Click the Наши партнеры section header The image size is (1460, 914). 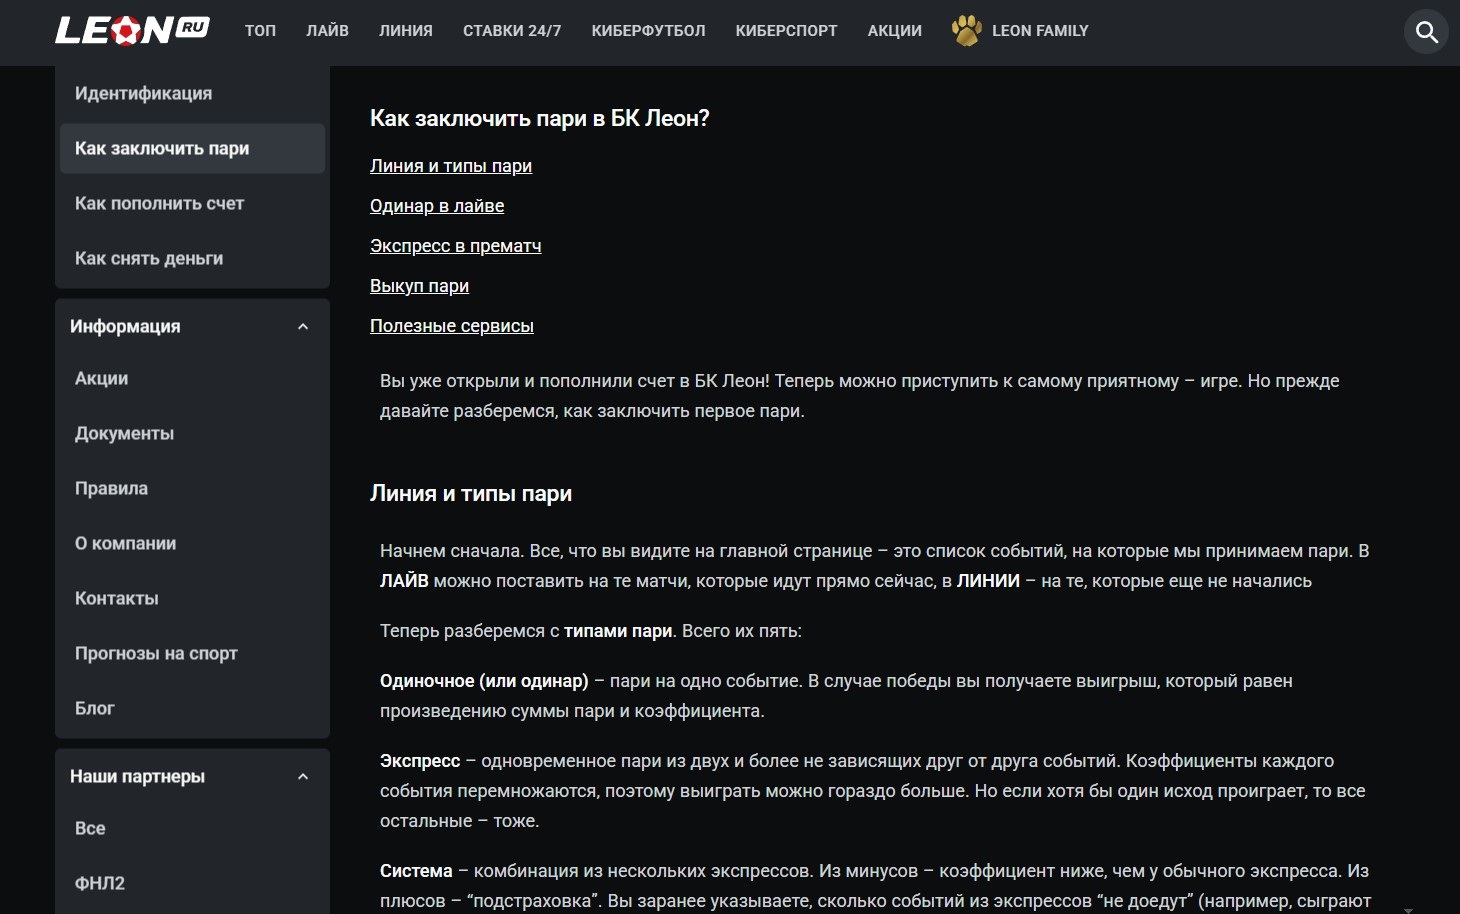click(192, 777)
